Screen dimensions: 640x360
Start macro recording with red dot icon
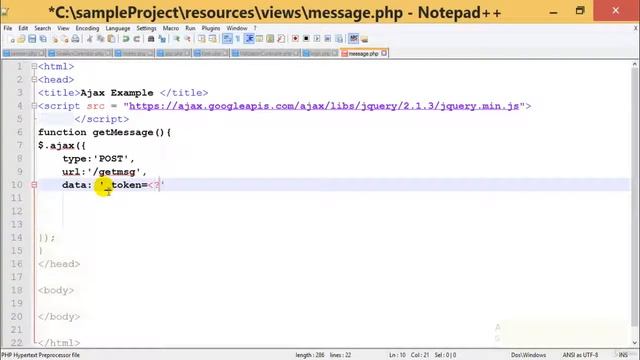[x=295, y=39]
